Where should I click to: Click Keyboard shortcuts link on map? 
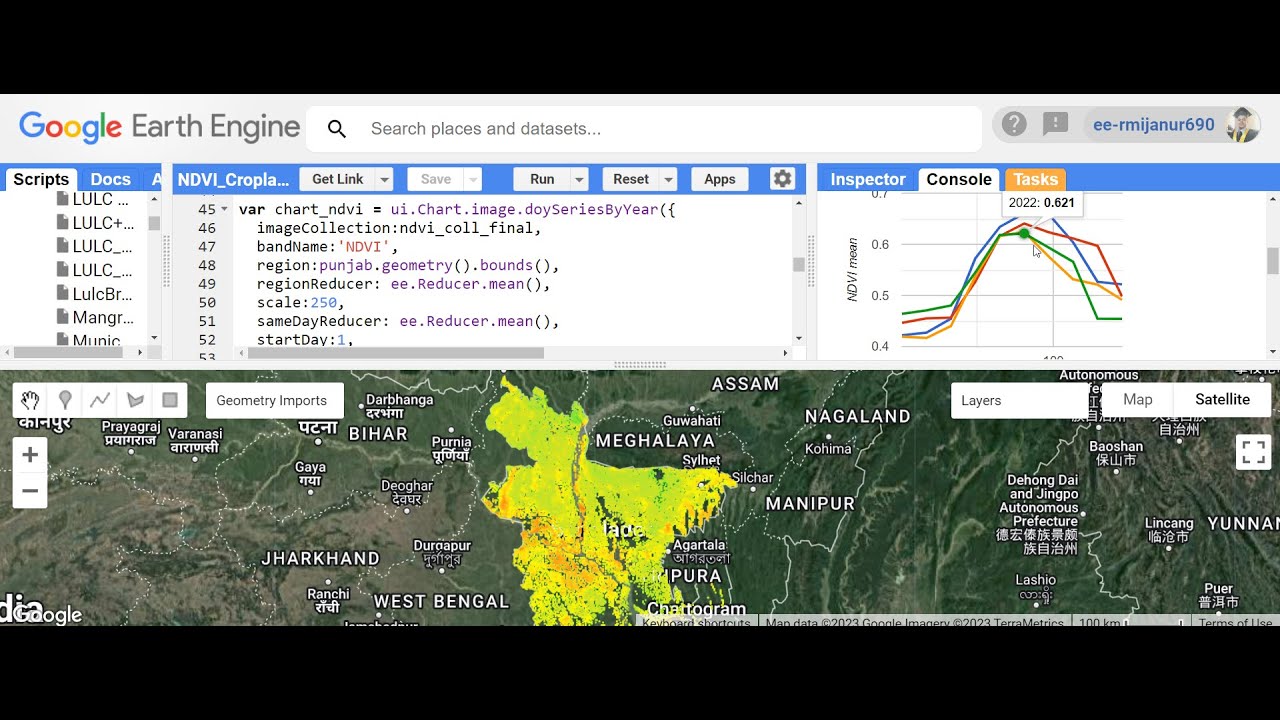point(696,623)
